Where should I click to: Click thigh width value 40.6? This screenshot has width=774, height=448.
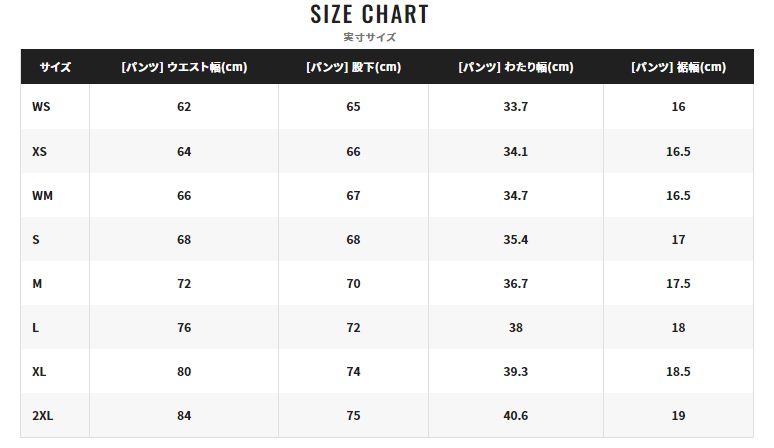tap(516, 416)
